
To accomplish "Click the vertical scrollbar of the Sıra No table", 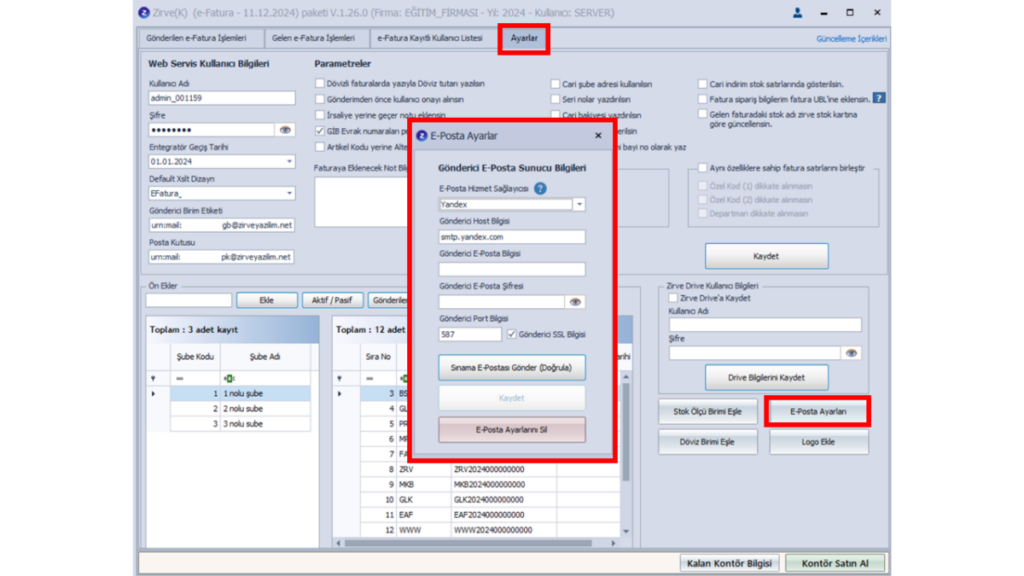I will tap(626, 431).
